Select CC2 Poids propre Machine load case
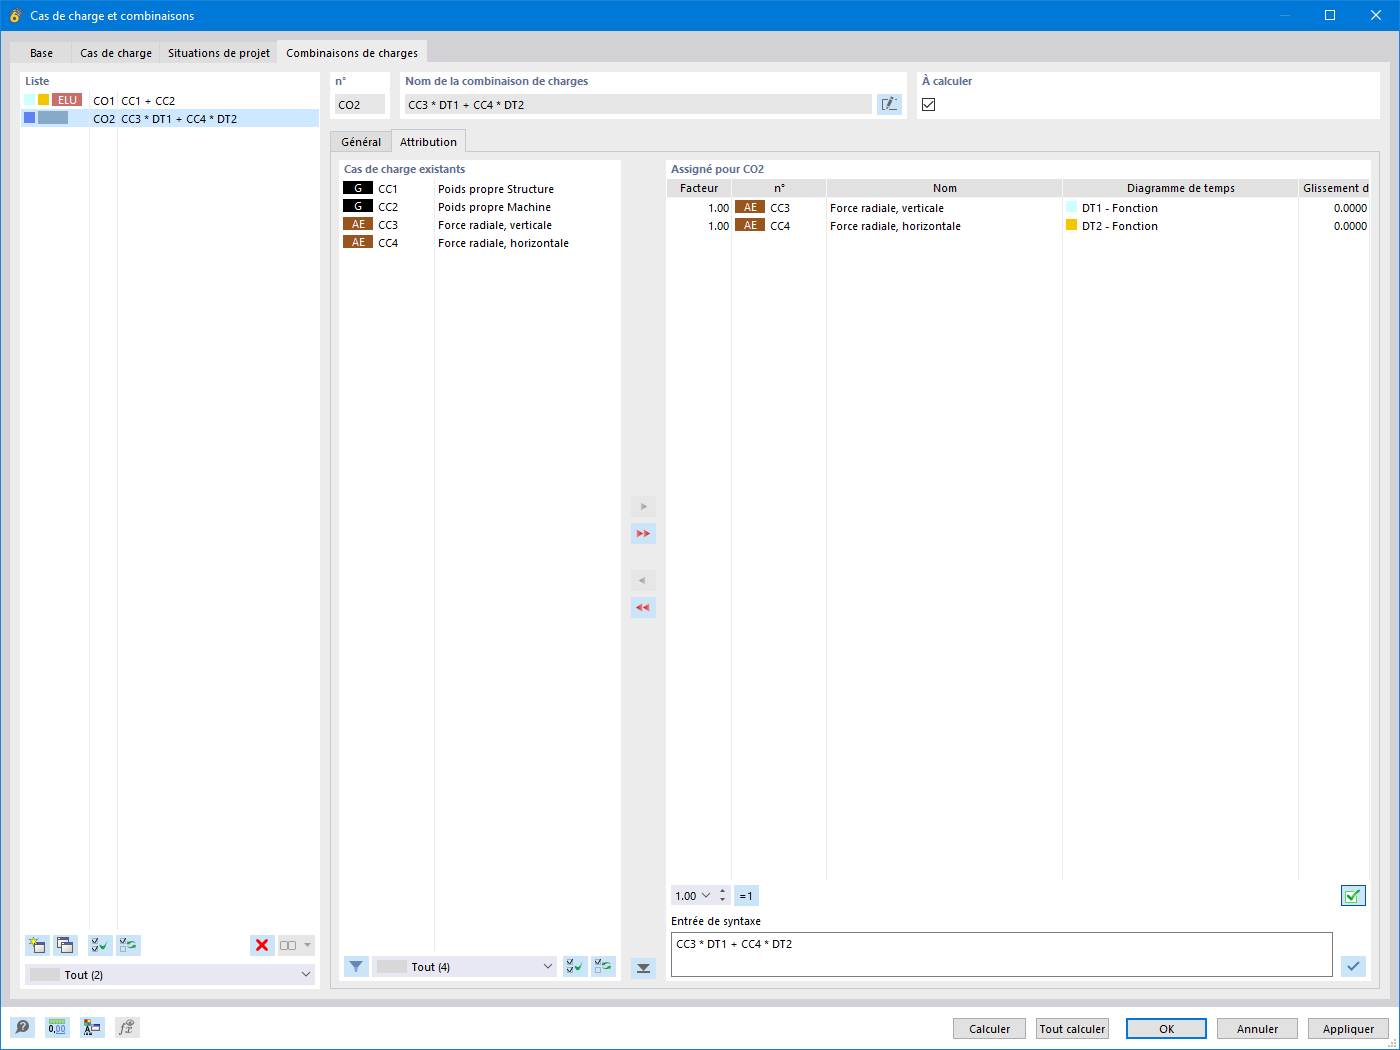 (x=479, y=207)
